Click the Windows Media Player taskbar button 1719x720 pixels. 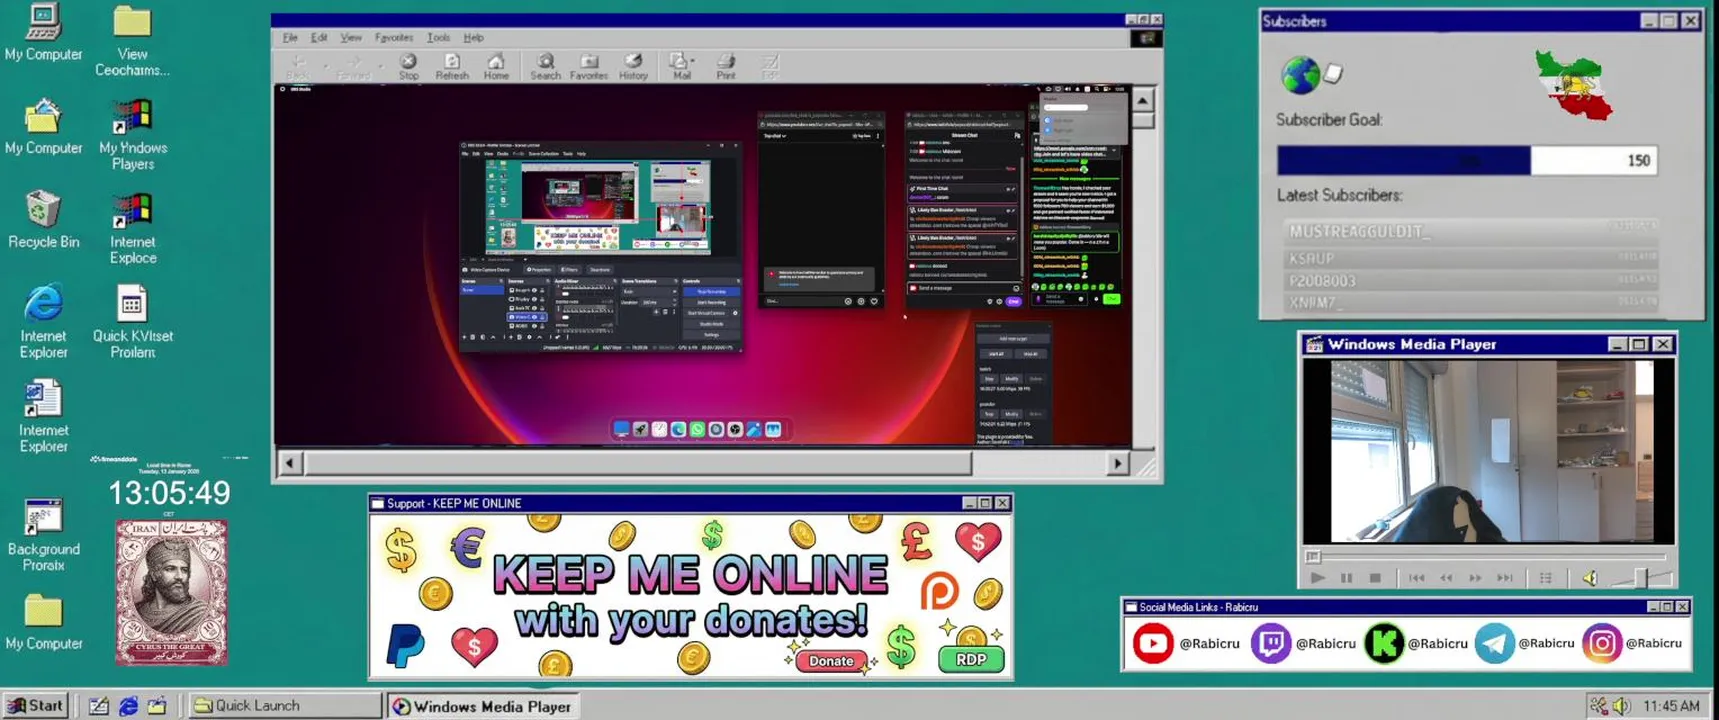483,706
